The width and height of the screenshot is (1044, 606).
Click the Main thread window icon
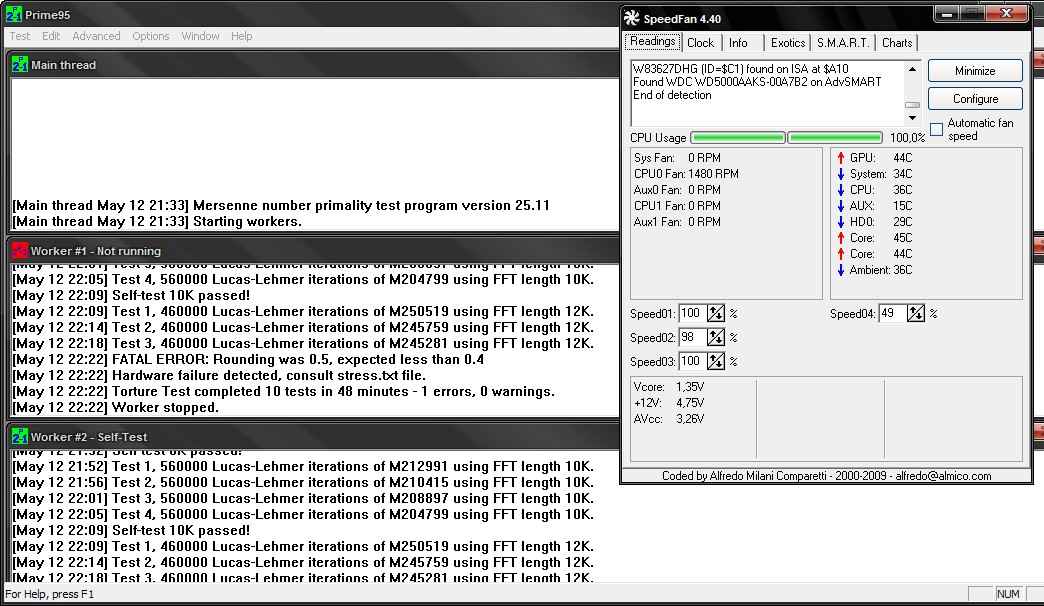tap(19, 65)
